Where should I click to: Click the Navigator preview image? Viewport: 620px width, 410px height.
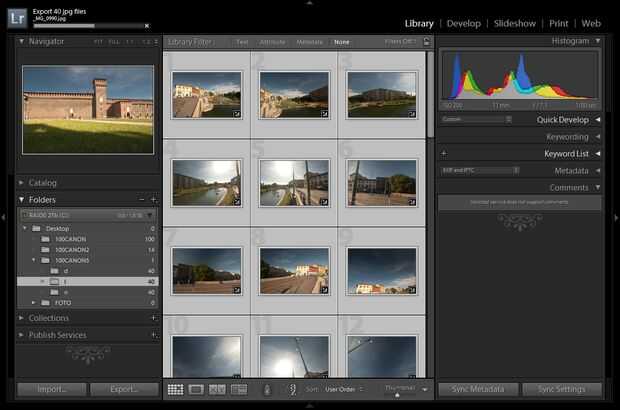[88, 110]
